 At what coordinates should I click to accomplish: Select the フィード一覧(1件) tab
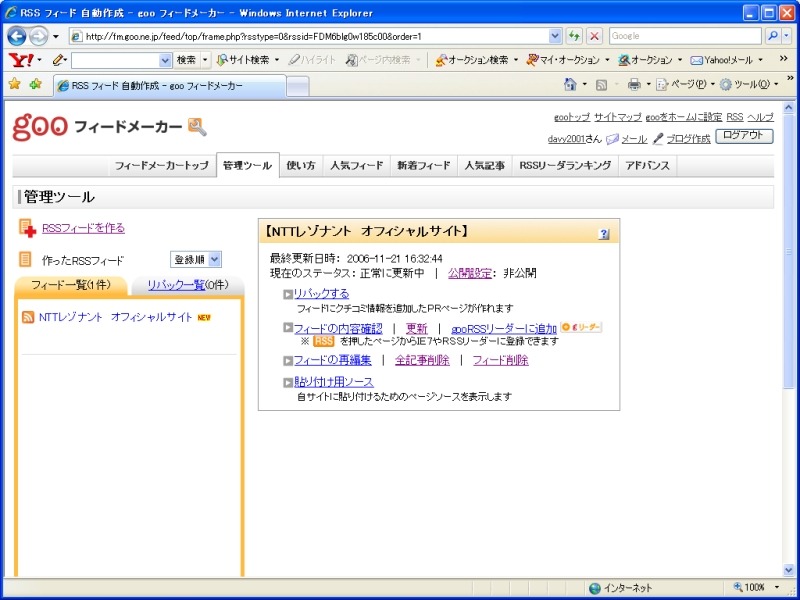point(71,285)
